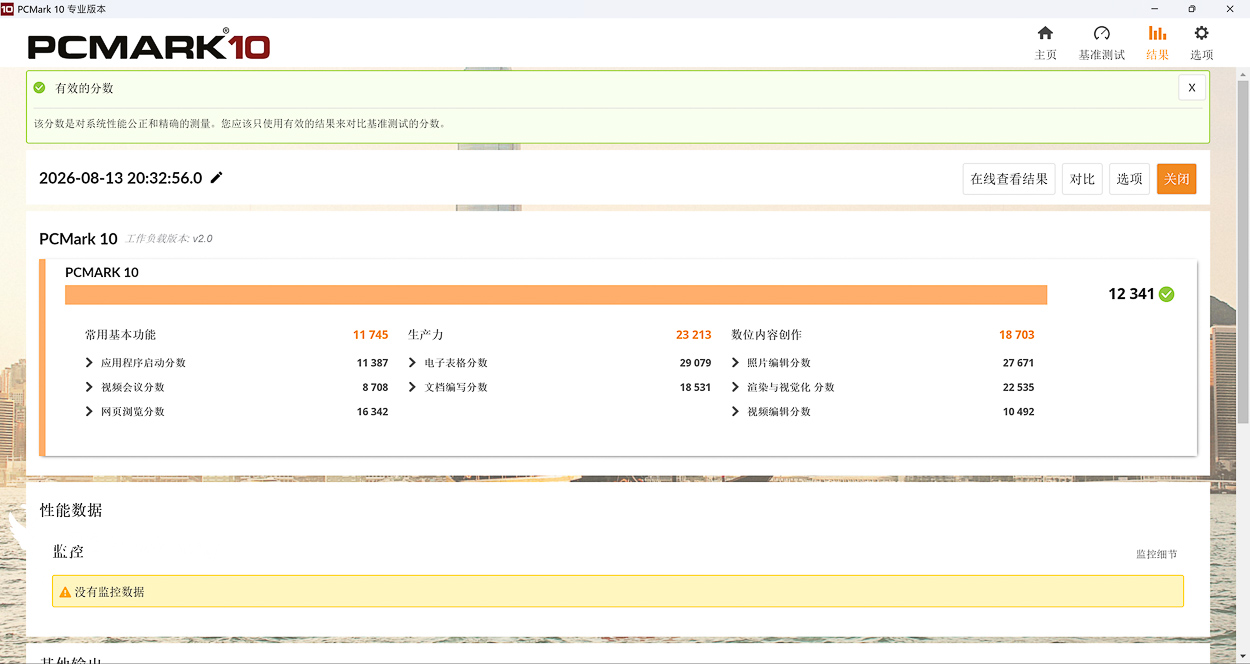Click the value 16 342

click(x=372, y=412)
